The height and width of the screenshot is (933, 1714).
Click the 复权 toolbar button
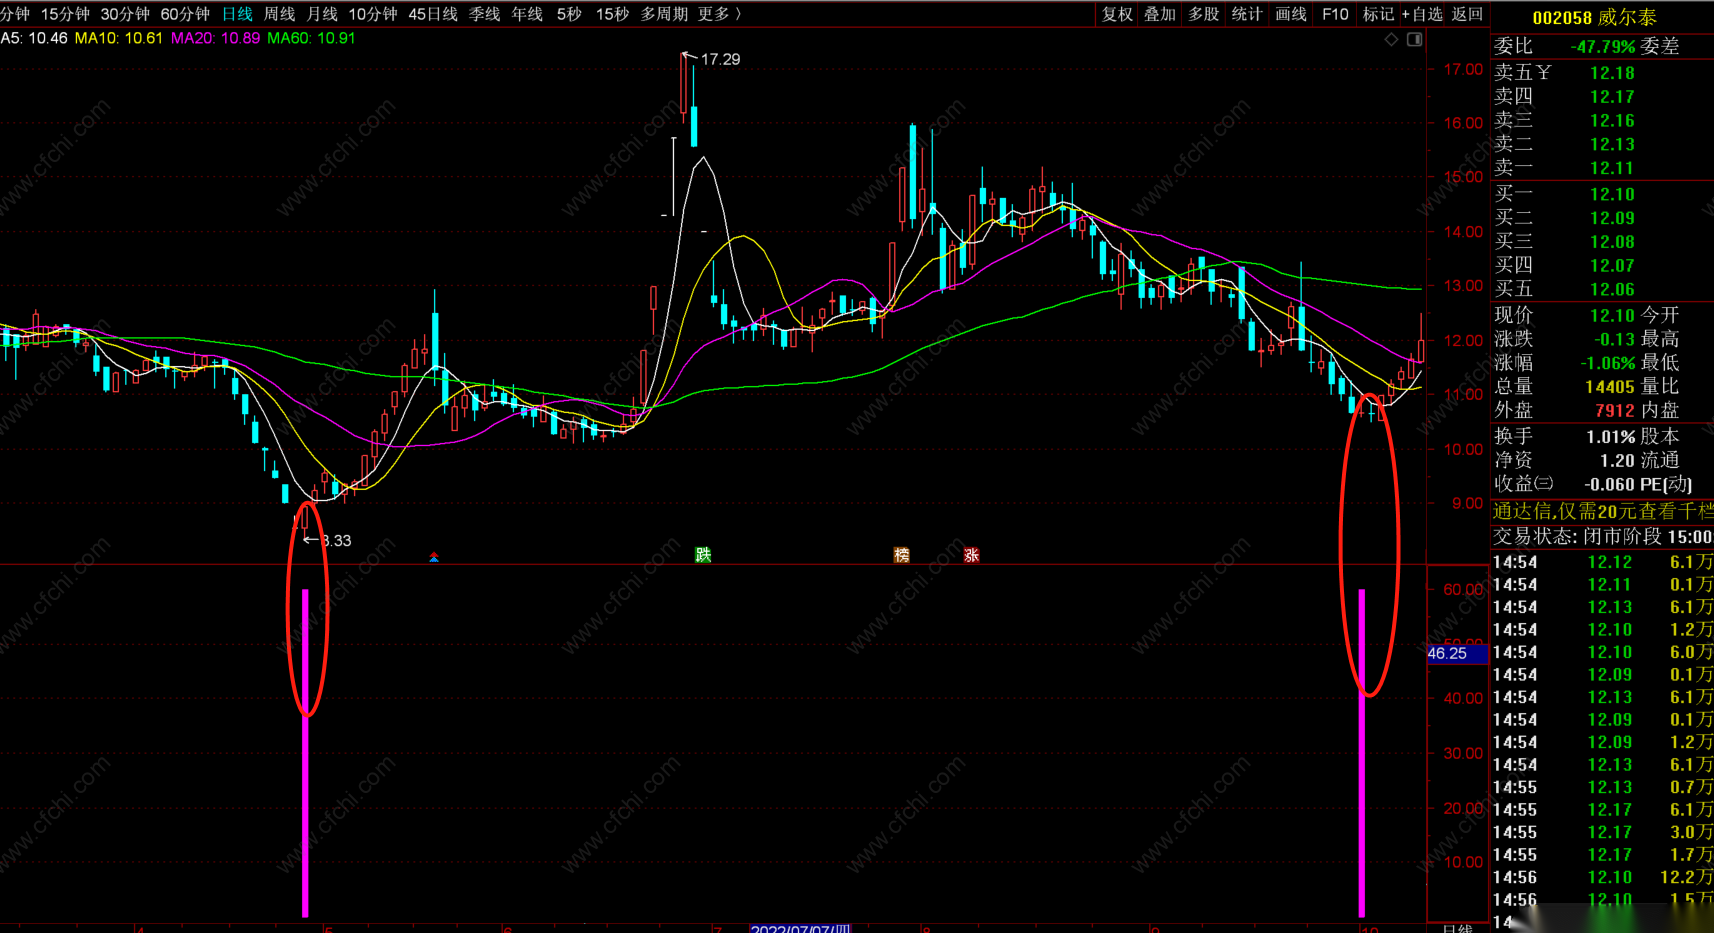click(x=1118, y=14)
